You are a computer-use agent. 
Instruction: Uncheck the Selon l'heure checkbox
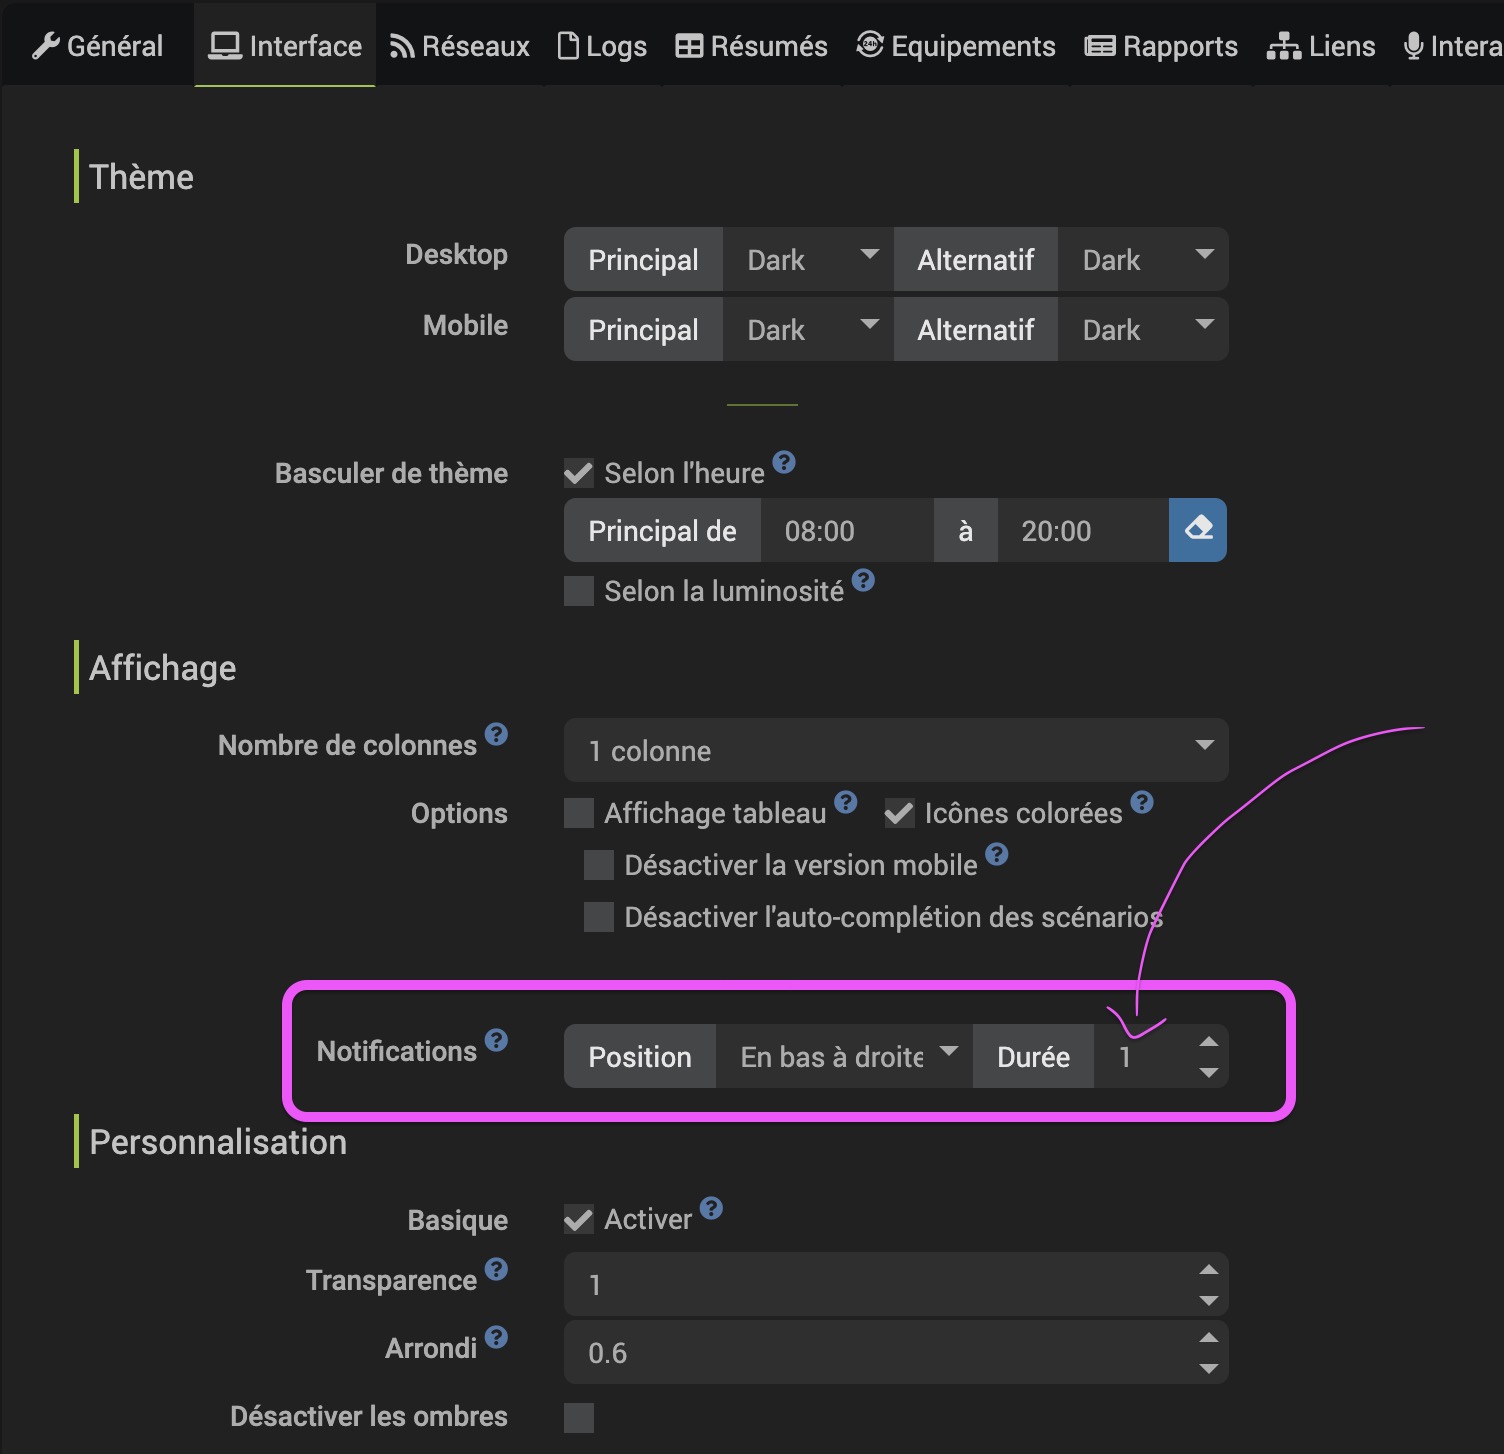(x=579, y=473)
